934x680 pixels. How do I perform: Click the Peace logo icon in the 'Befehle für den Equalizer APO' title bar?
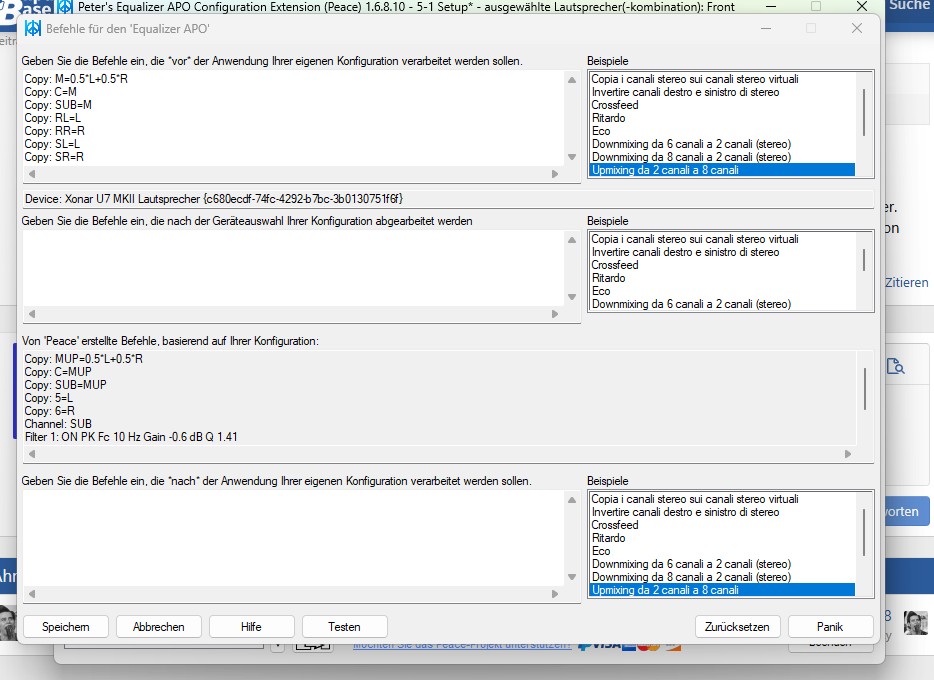(x=33, y=28)
